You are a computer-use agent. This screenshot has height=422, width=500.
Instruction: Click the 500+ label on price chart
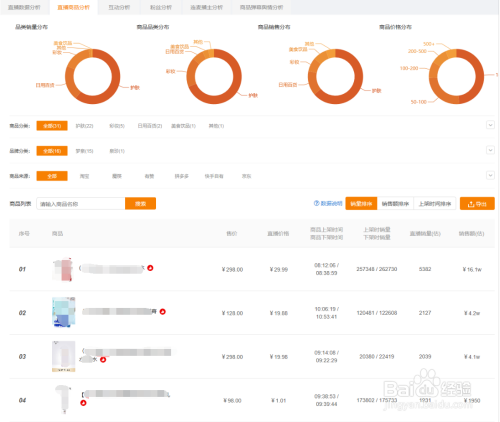(x=429, y=44)
